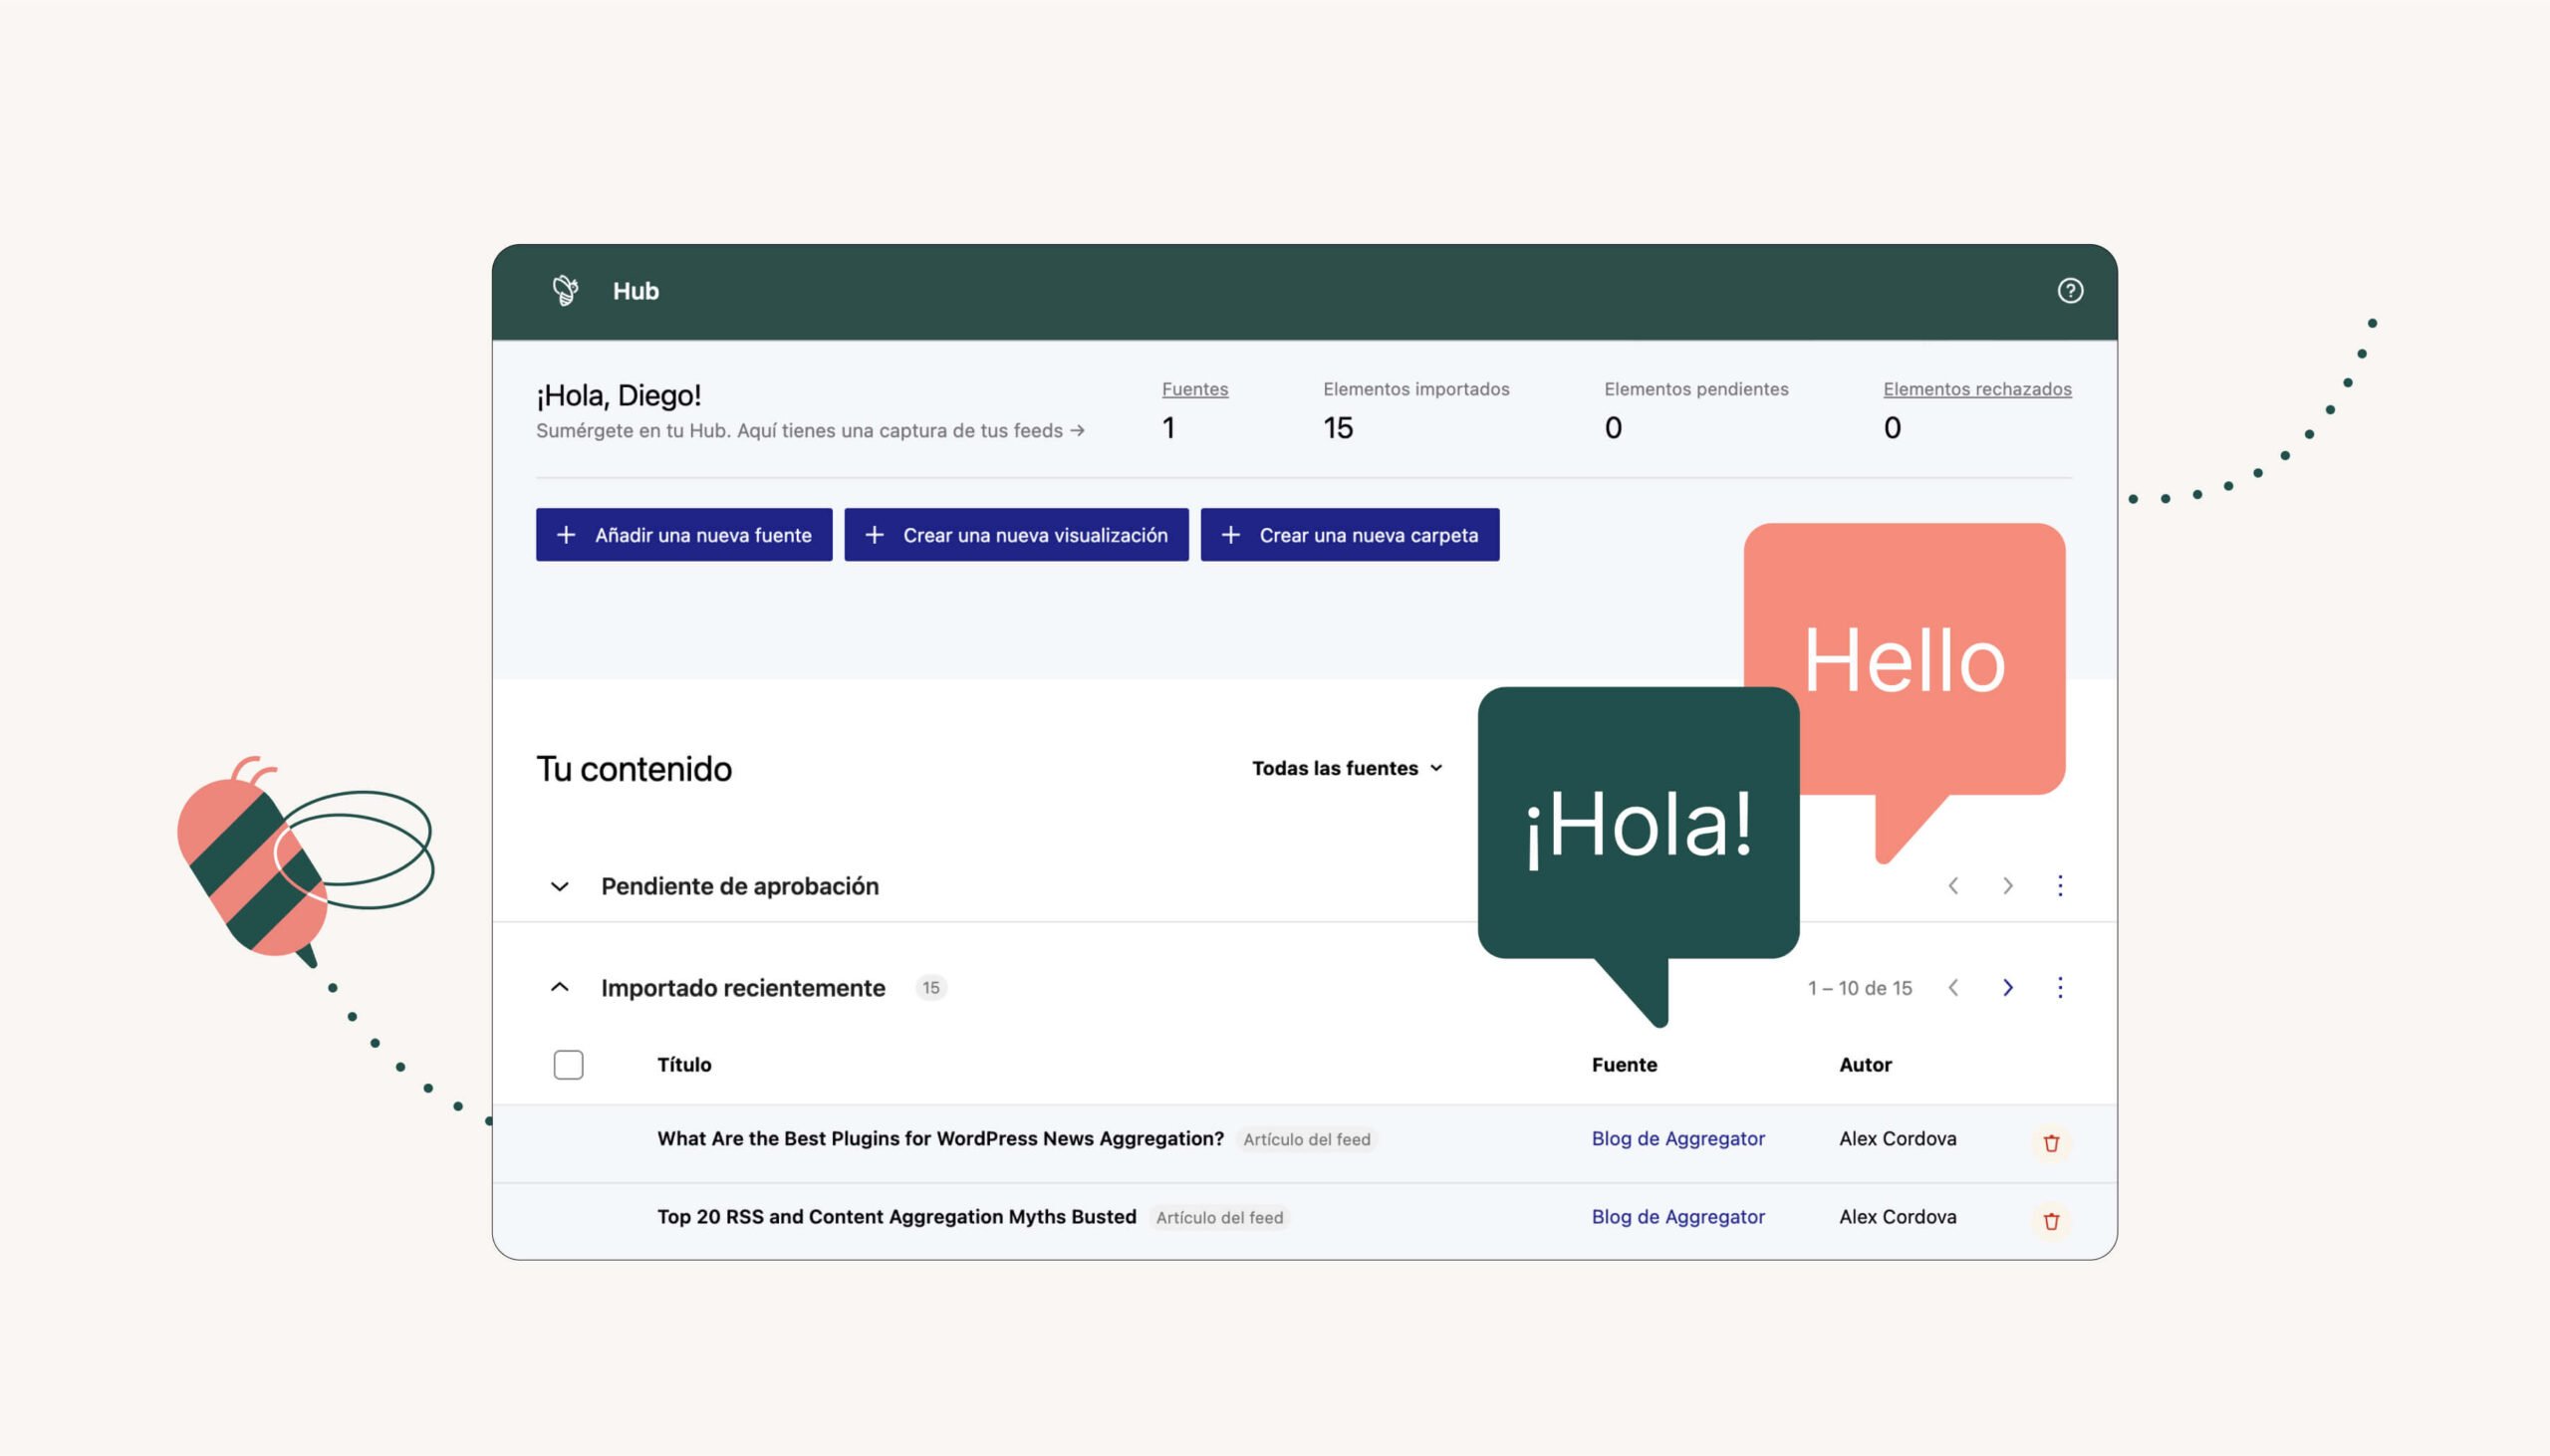Screen dimensions: 2550x1456
Task: Expand the Pendiente de aprobación section
Action: [x=560, y=887]
